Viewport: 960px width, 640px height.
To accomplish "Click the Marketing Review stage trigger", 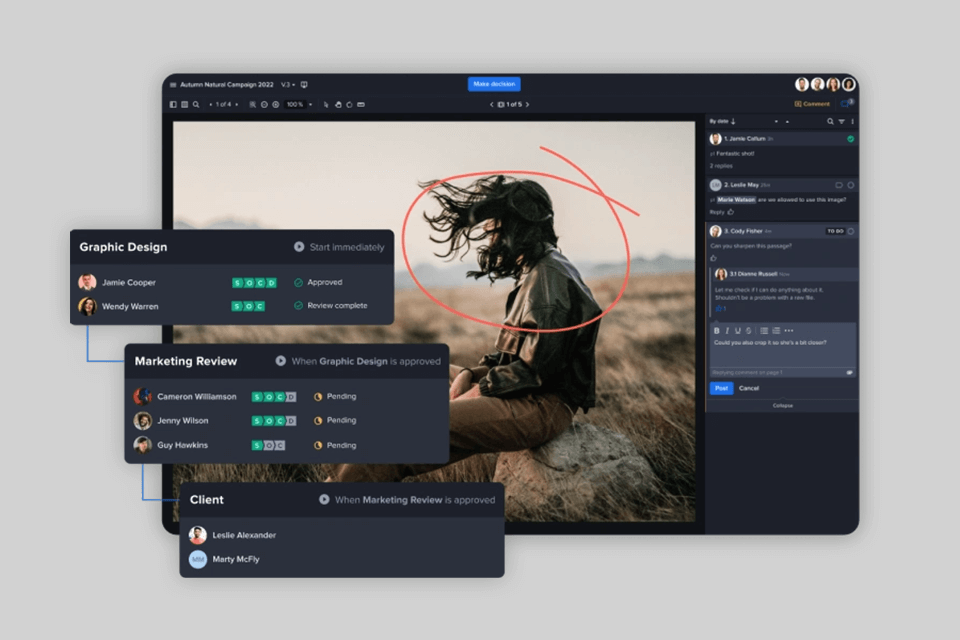I will [x=358, y=361].
